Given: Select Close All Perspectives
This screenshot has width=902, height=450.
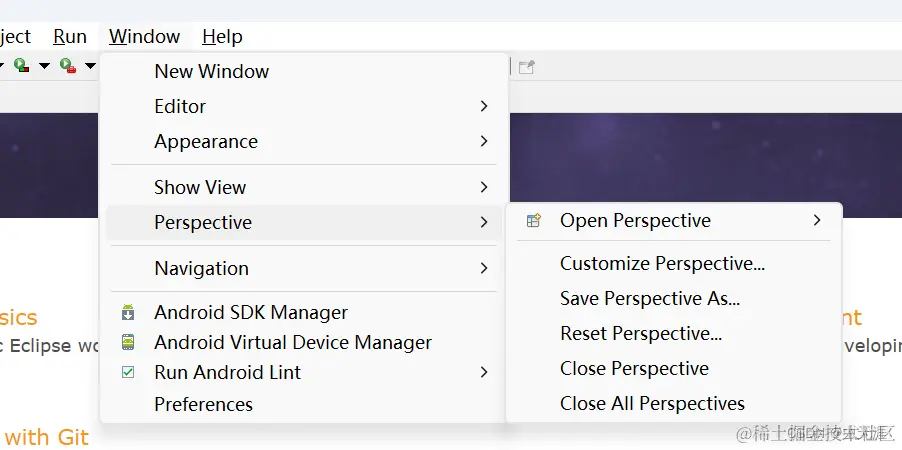Looking at the screenshot, I should pyautogui.click(x=652, y=404).
